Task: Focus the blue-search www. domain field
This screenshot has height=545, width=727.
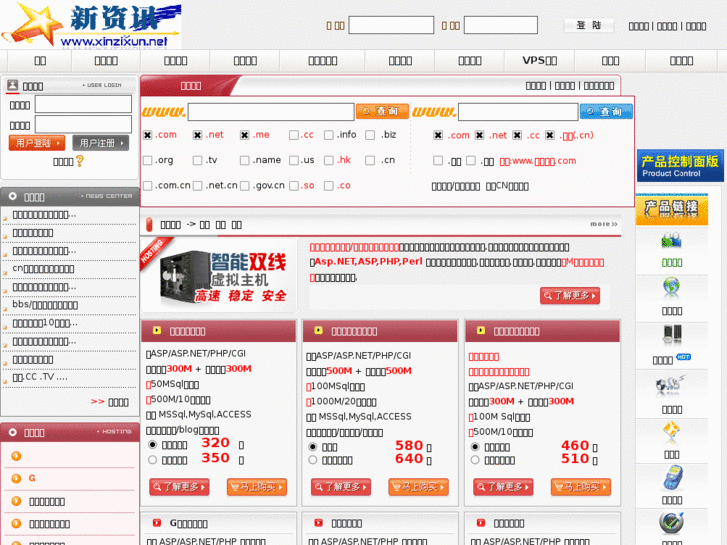Action: [x=518, y=112]
